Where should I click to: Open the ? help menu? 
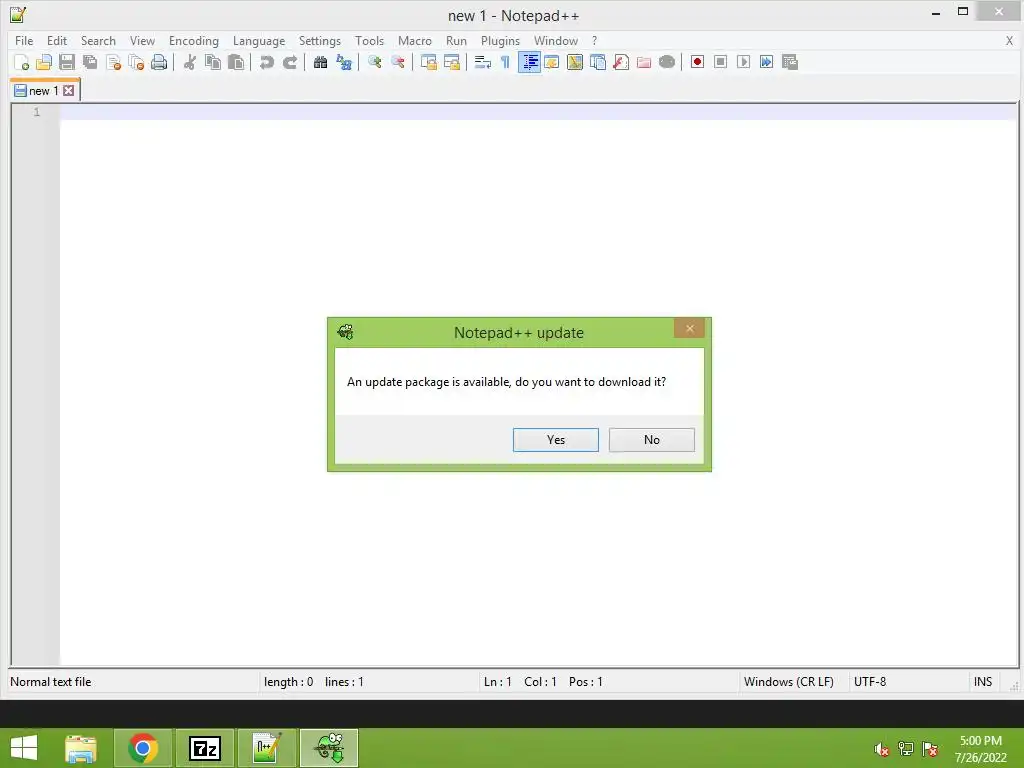point(594,40)
